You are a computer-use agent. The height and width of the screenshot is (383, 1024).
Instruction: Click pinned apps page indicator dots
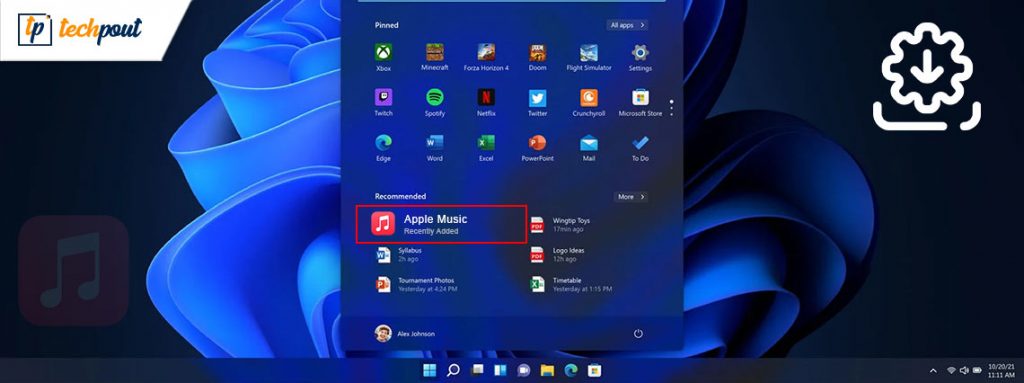tap(671, 108)
